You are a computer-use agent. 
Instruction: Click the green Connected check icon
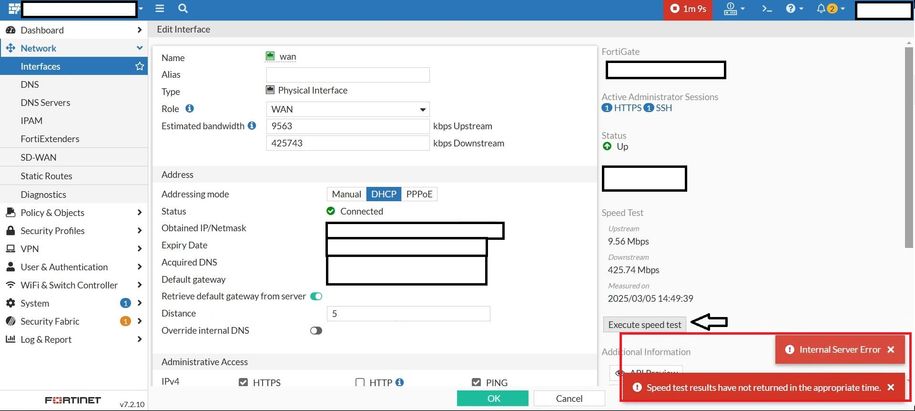pyautogui.click(x=331, y=211)
